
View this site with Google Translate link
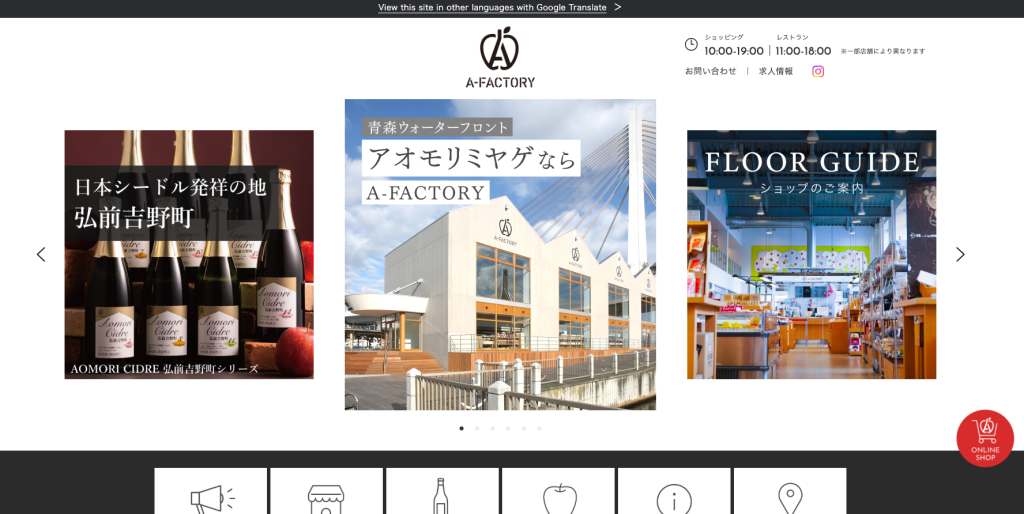492,7
